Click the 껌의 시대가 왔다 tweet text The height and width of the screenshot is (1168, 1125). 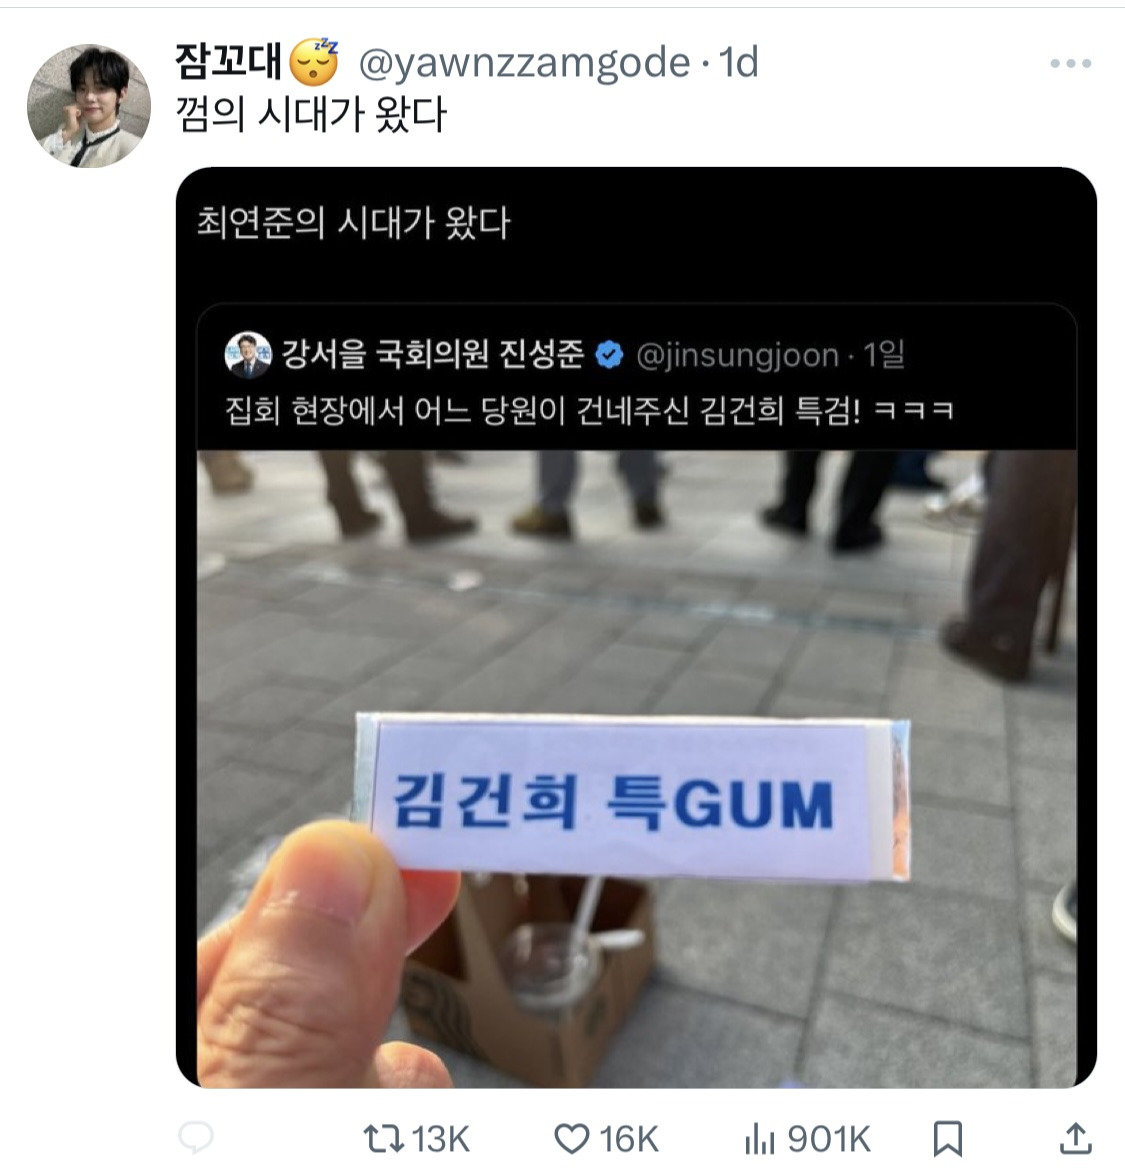click(311, 114)
